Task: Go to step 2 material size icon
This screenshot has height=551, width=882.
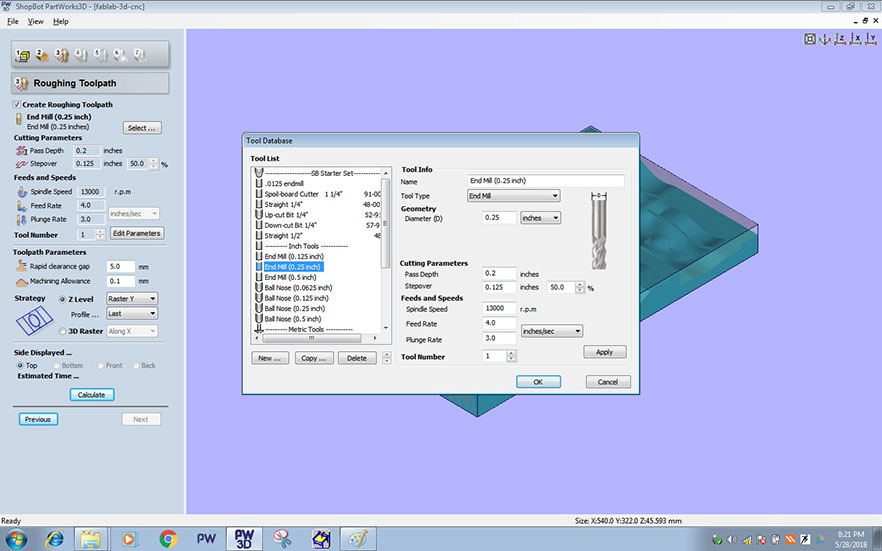Action: click(x=42, y=55)
